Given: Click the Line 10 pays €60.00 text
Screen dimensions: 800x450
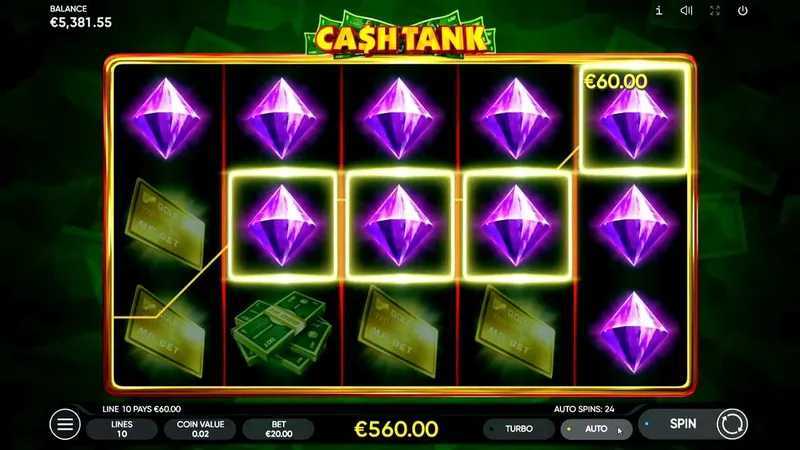Looking at the screenshot, I should (x=141, y=409).
